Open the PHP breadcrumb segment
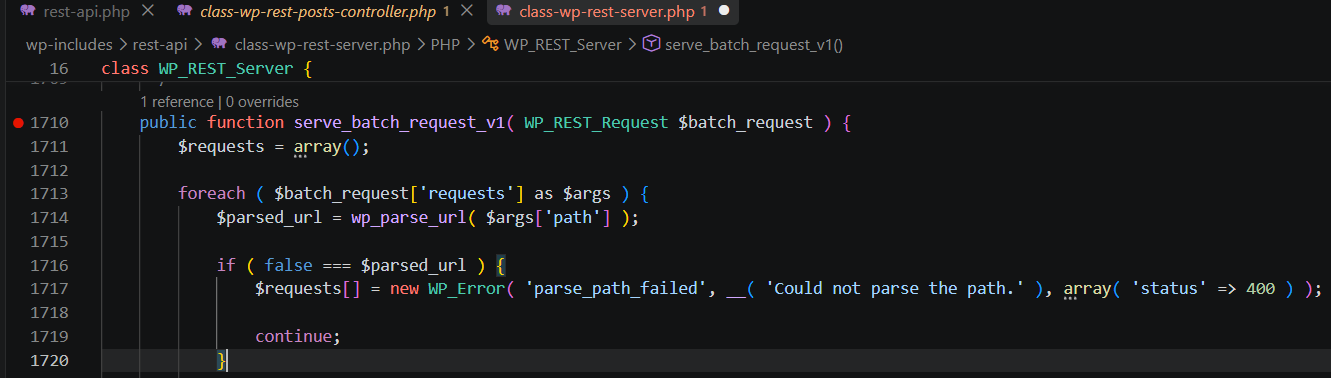 click(x=444, y=45)
